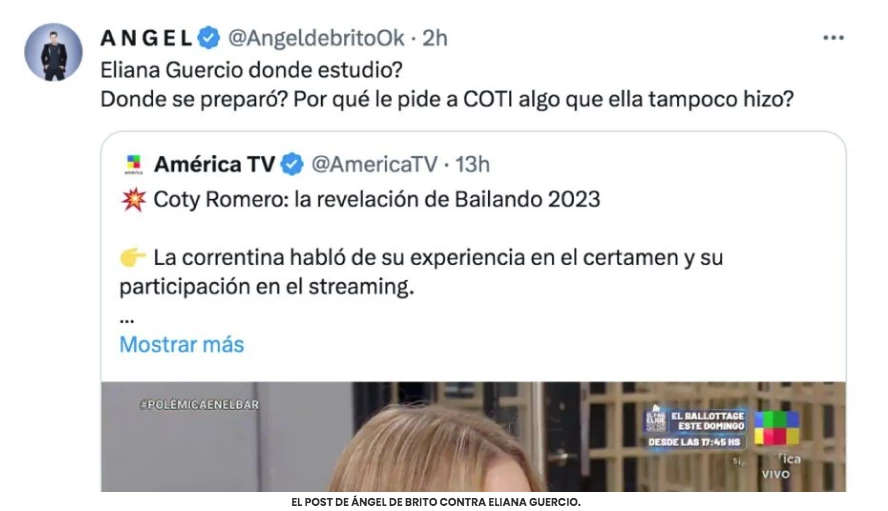
Task: Click the collision emoji before Coty Romero
Action: tap(134, 200)
